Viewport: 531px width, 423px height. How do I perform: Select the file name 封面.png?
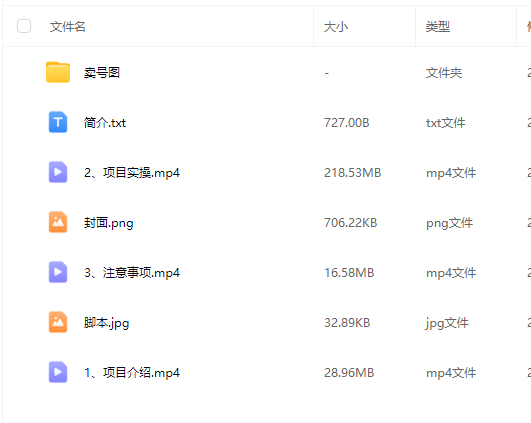tap(109, 223)
